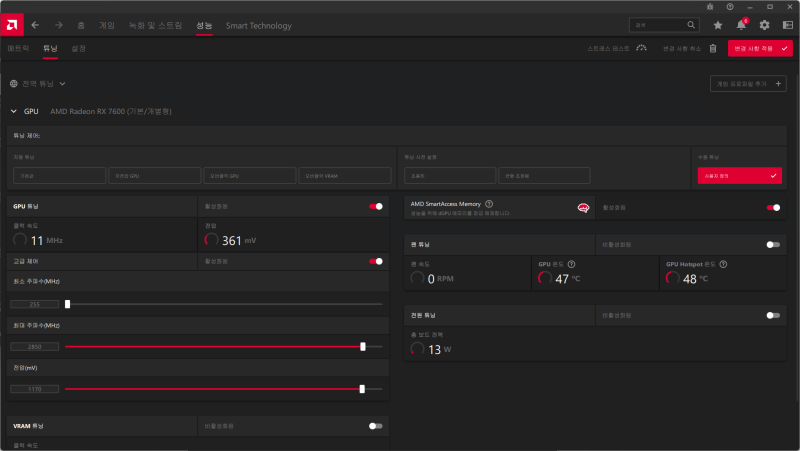
Task: Click the minimum frequency field showing 255
Action: (x=35, y=304)
